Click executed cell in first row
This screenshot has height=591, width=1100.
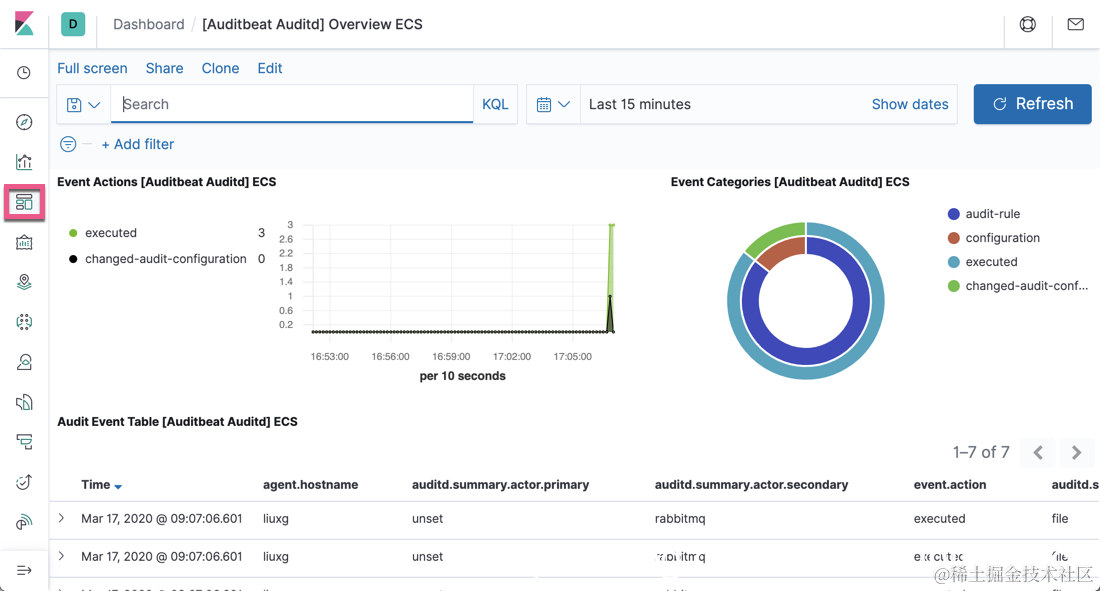[939, 519]
